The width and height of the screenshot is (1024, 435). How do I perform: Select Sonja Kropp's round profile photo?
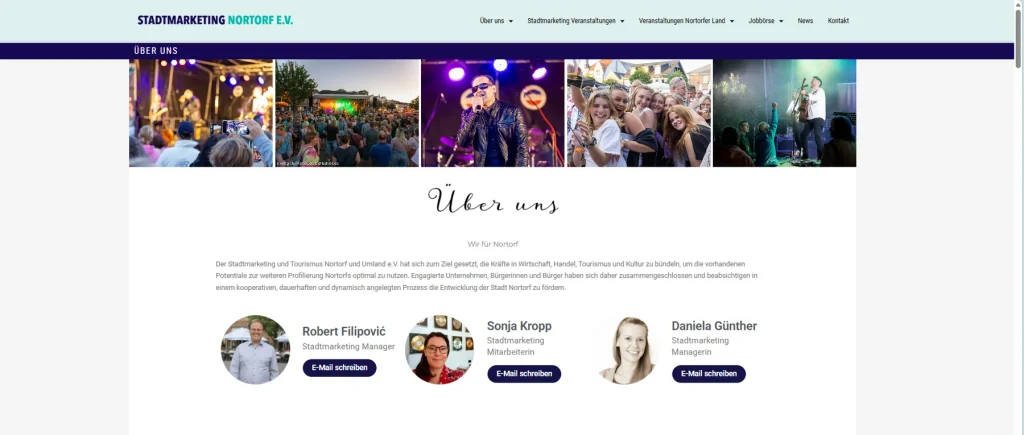click(x=440, y=349)
